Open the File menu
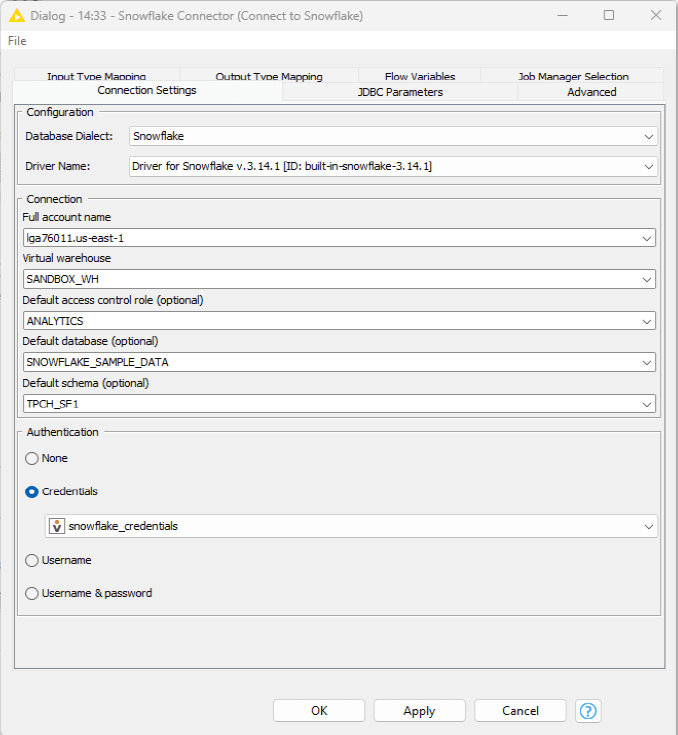 tap(17, 41)
